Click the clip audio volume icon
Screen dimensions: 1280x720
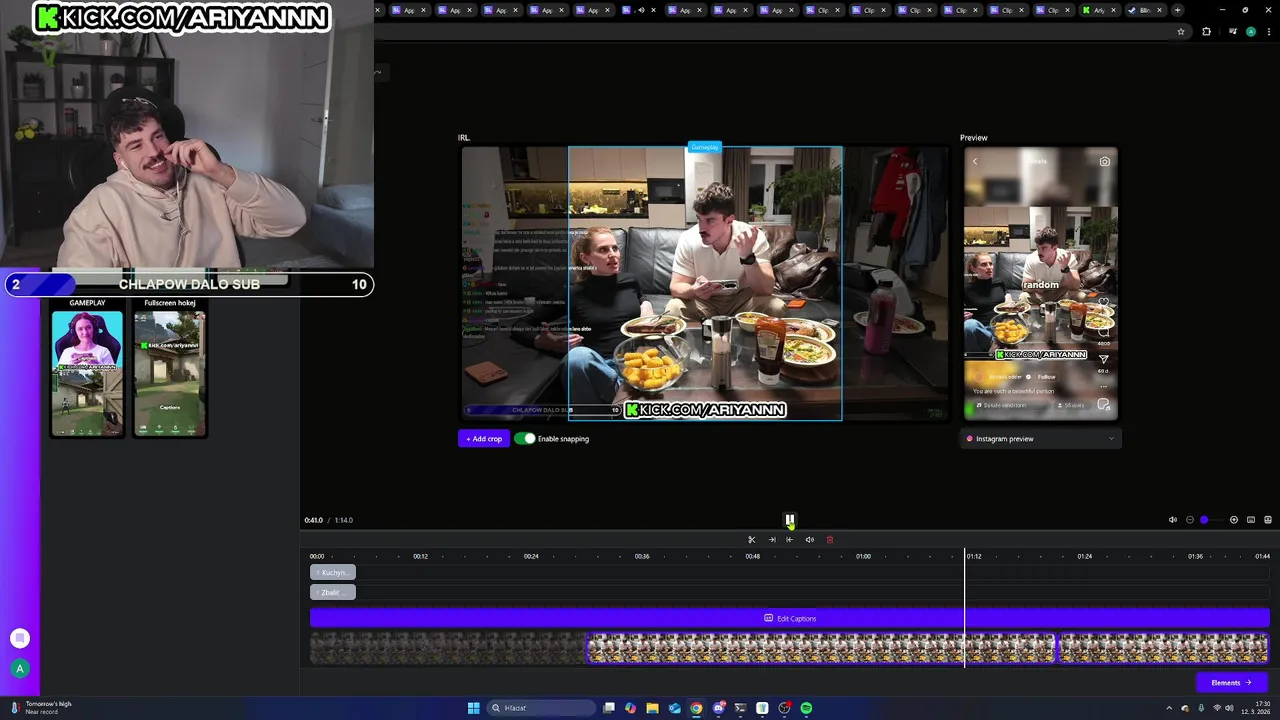pyautogui.click(x=810, y=540)
